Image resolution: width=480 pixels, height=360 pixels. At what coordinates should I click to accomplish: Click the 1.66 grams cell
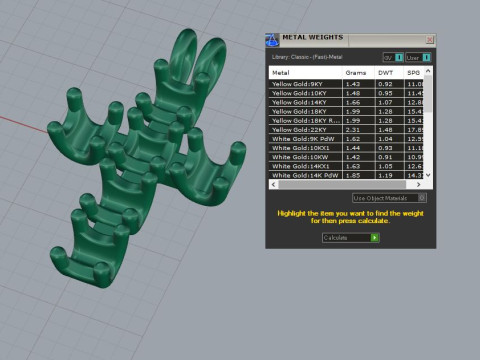(358, 102)
